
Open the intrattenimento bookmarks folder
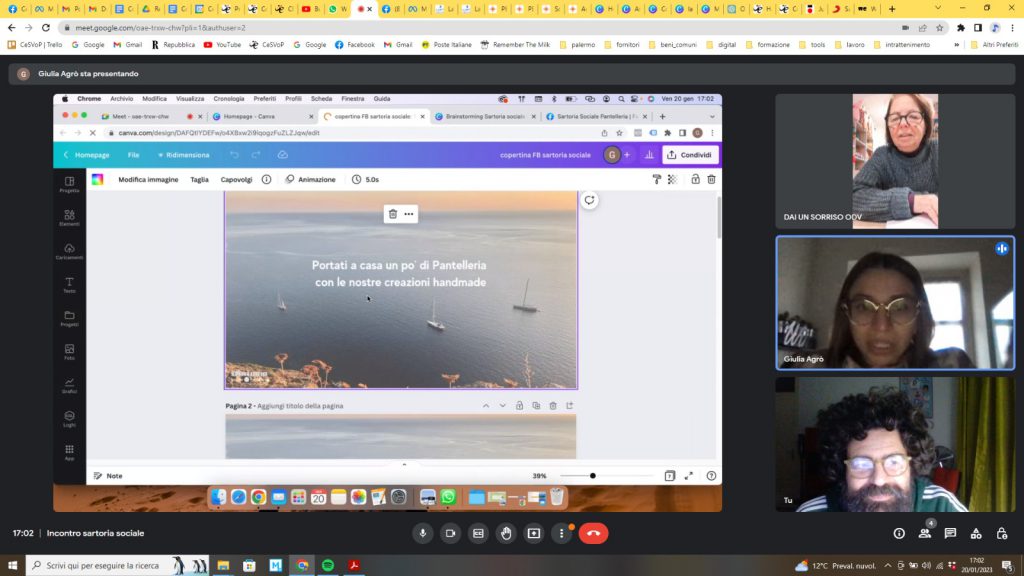coord(902,45)
